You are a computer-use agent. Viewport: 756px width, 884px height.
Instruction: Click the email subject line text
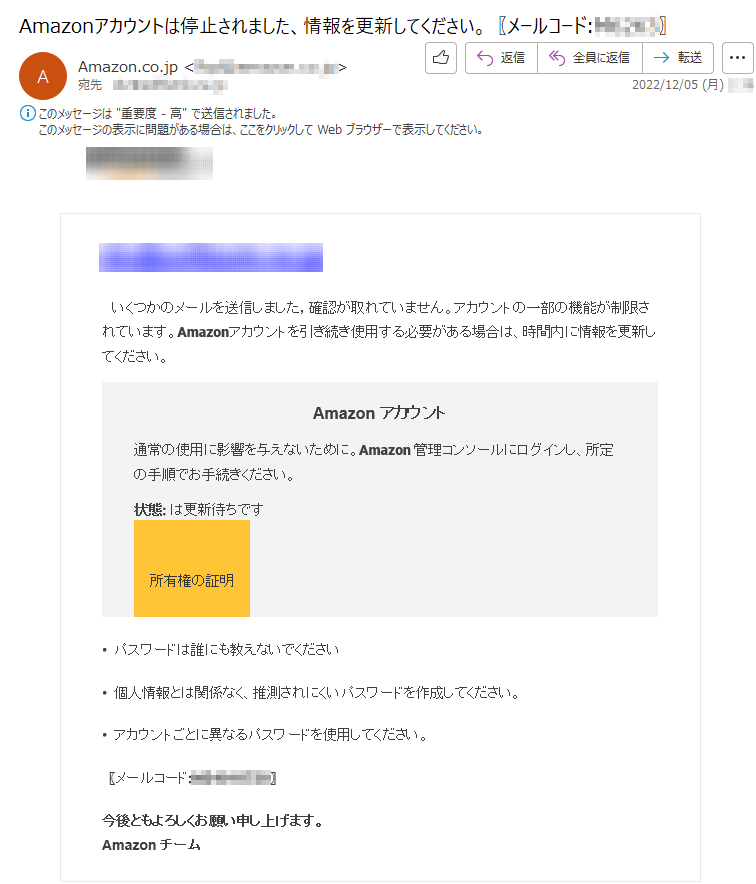pyautogui.click(x=343, y=26)
